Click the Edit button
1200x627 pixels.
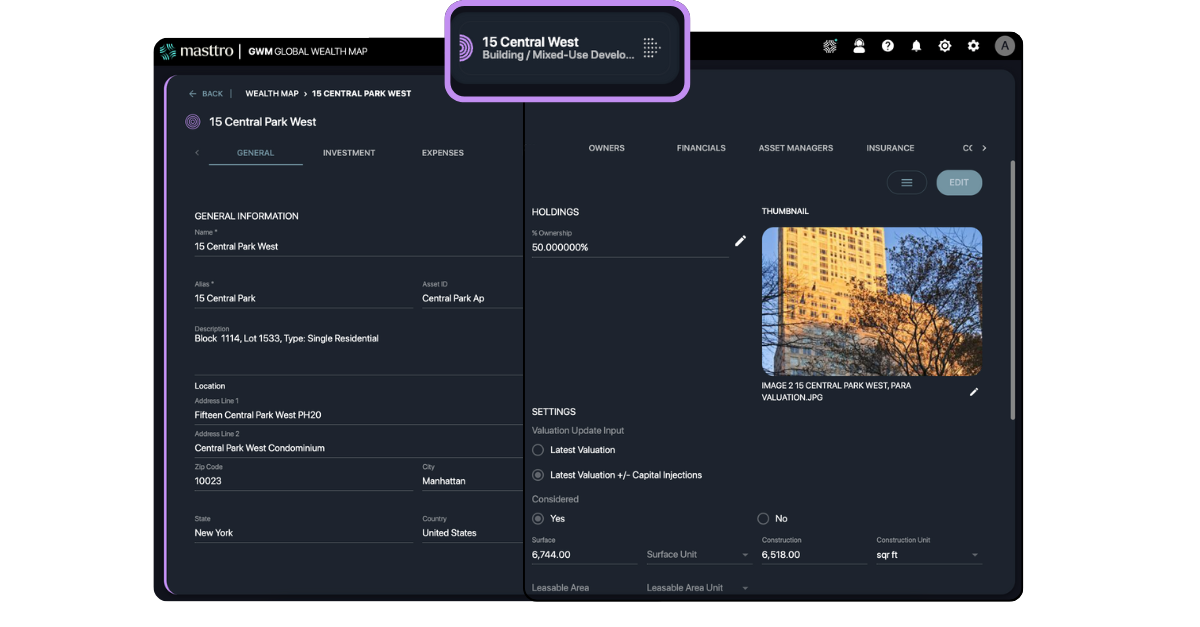click(x=958, y=182)
